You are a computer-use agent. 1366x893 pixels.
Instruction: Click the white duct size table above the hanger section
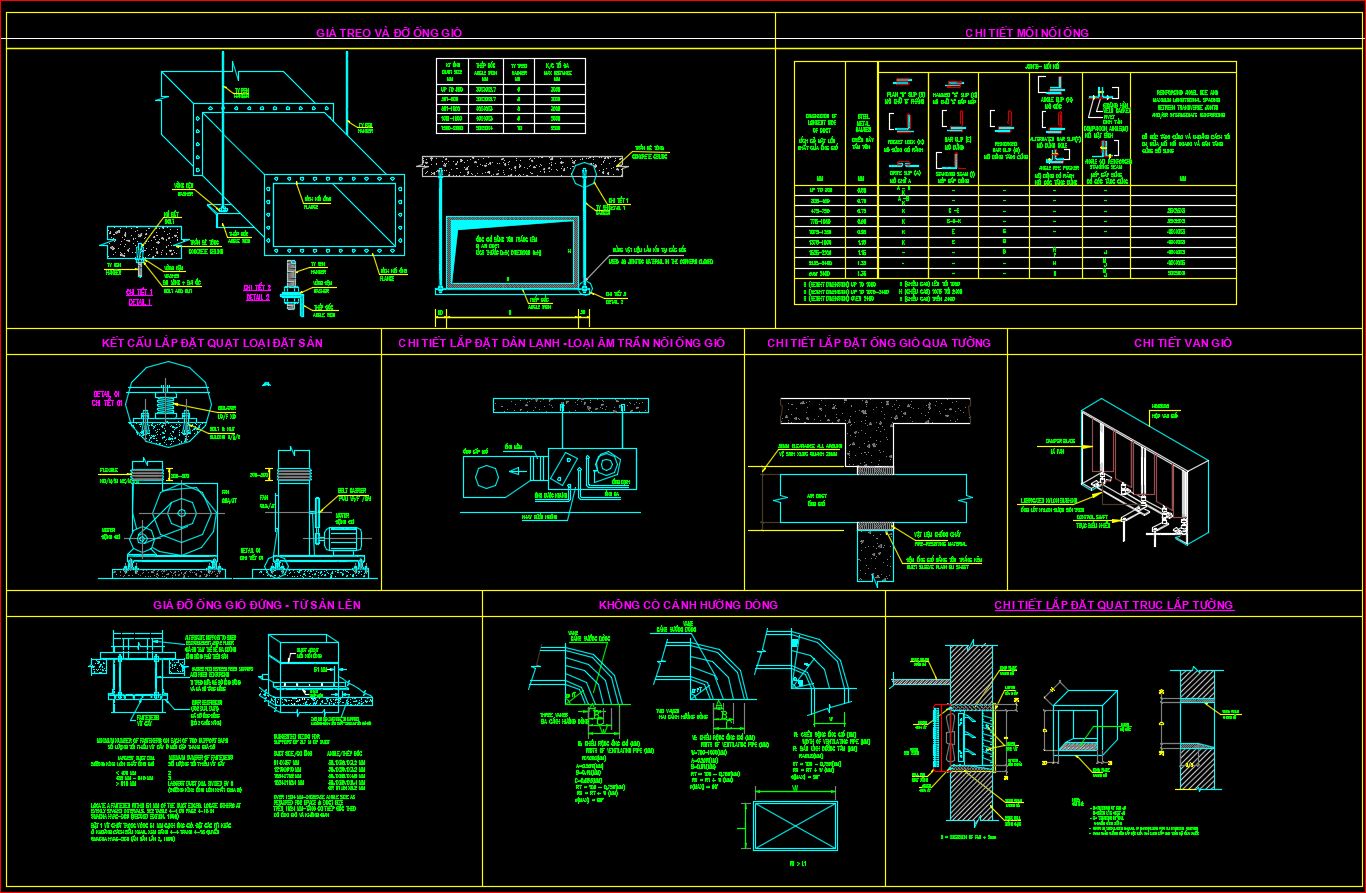(x=511, y=96)
